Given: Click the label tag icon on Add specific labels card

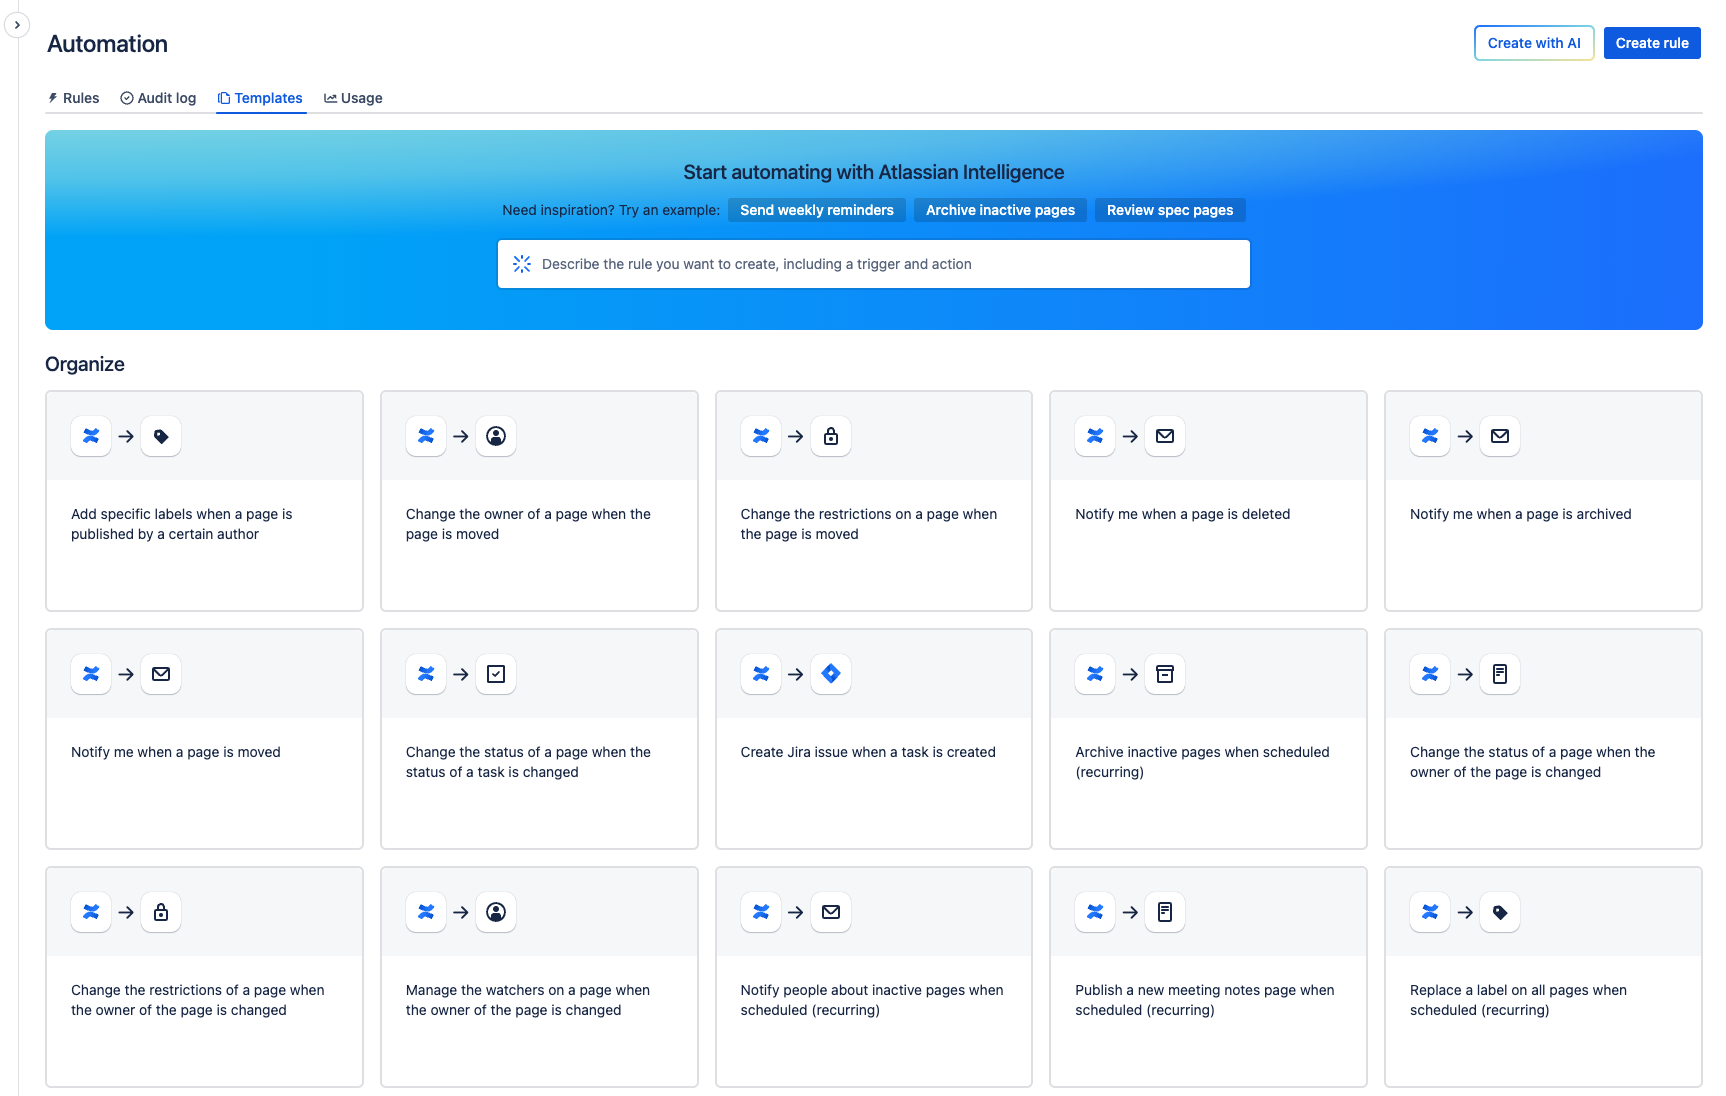Looking at the screenshot, I should [x=161, y=436].
